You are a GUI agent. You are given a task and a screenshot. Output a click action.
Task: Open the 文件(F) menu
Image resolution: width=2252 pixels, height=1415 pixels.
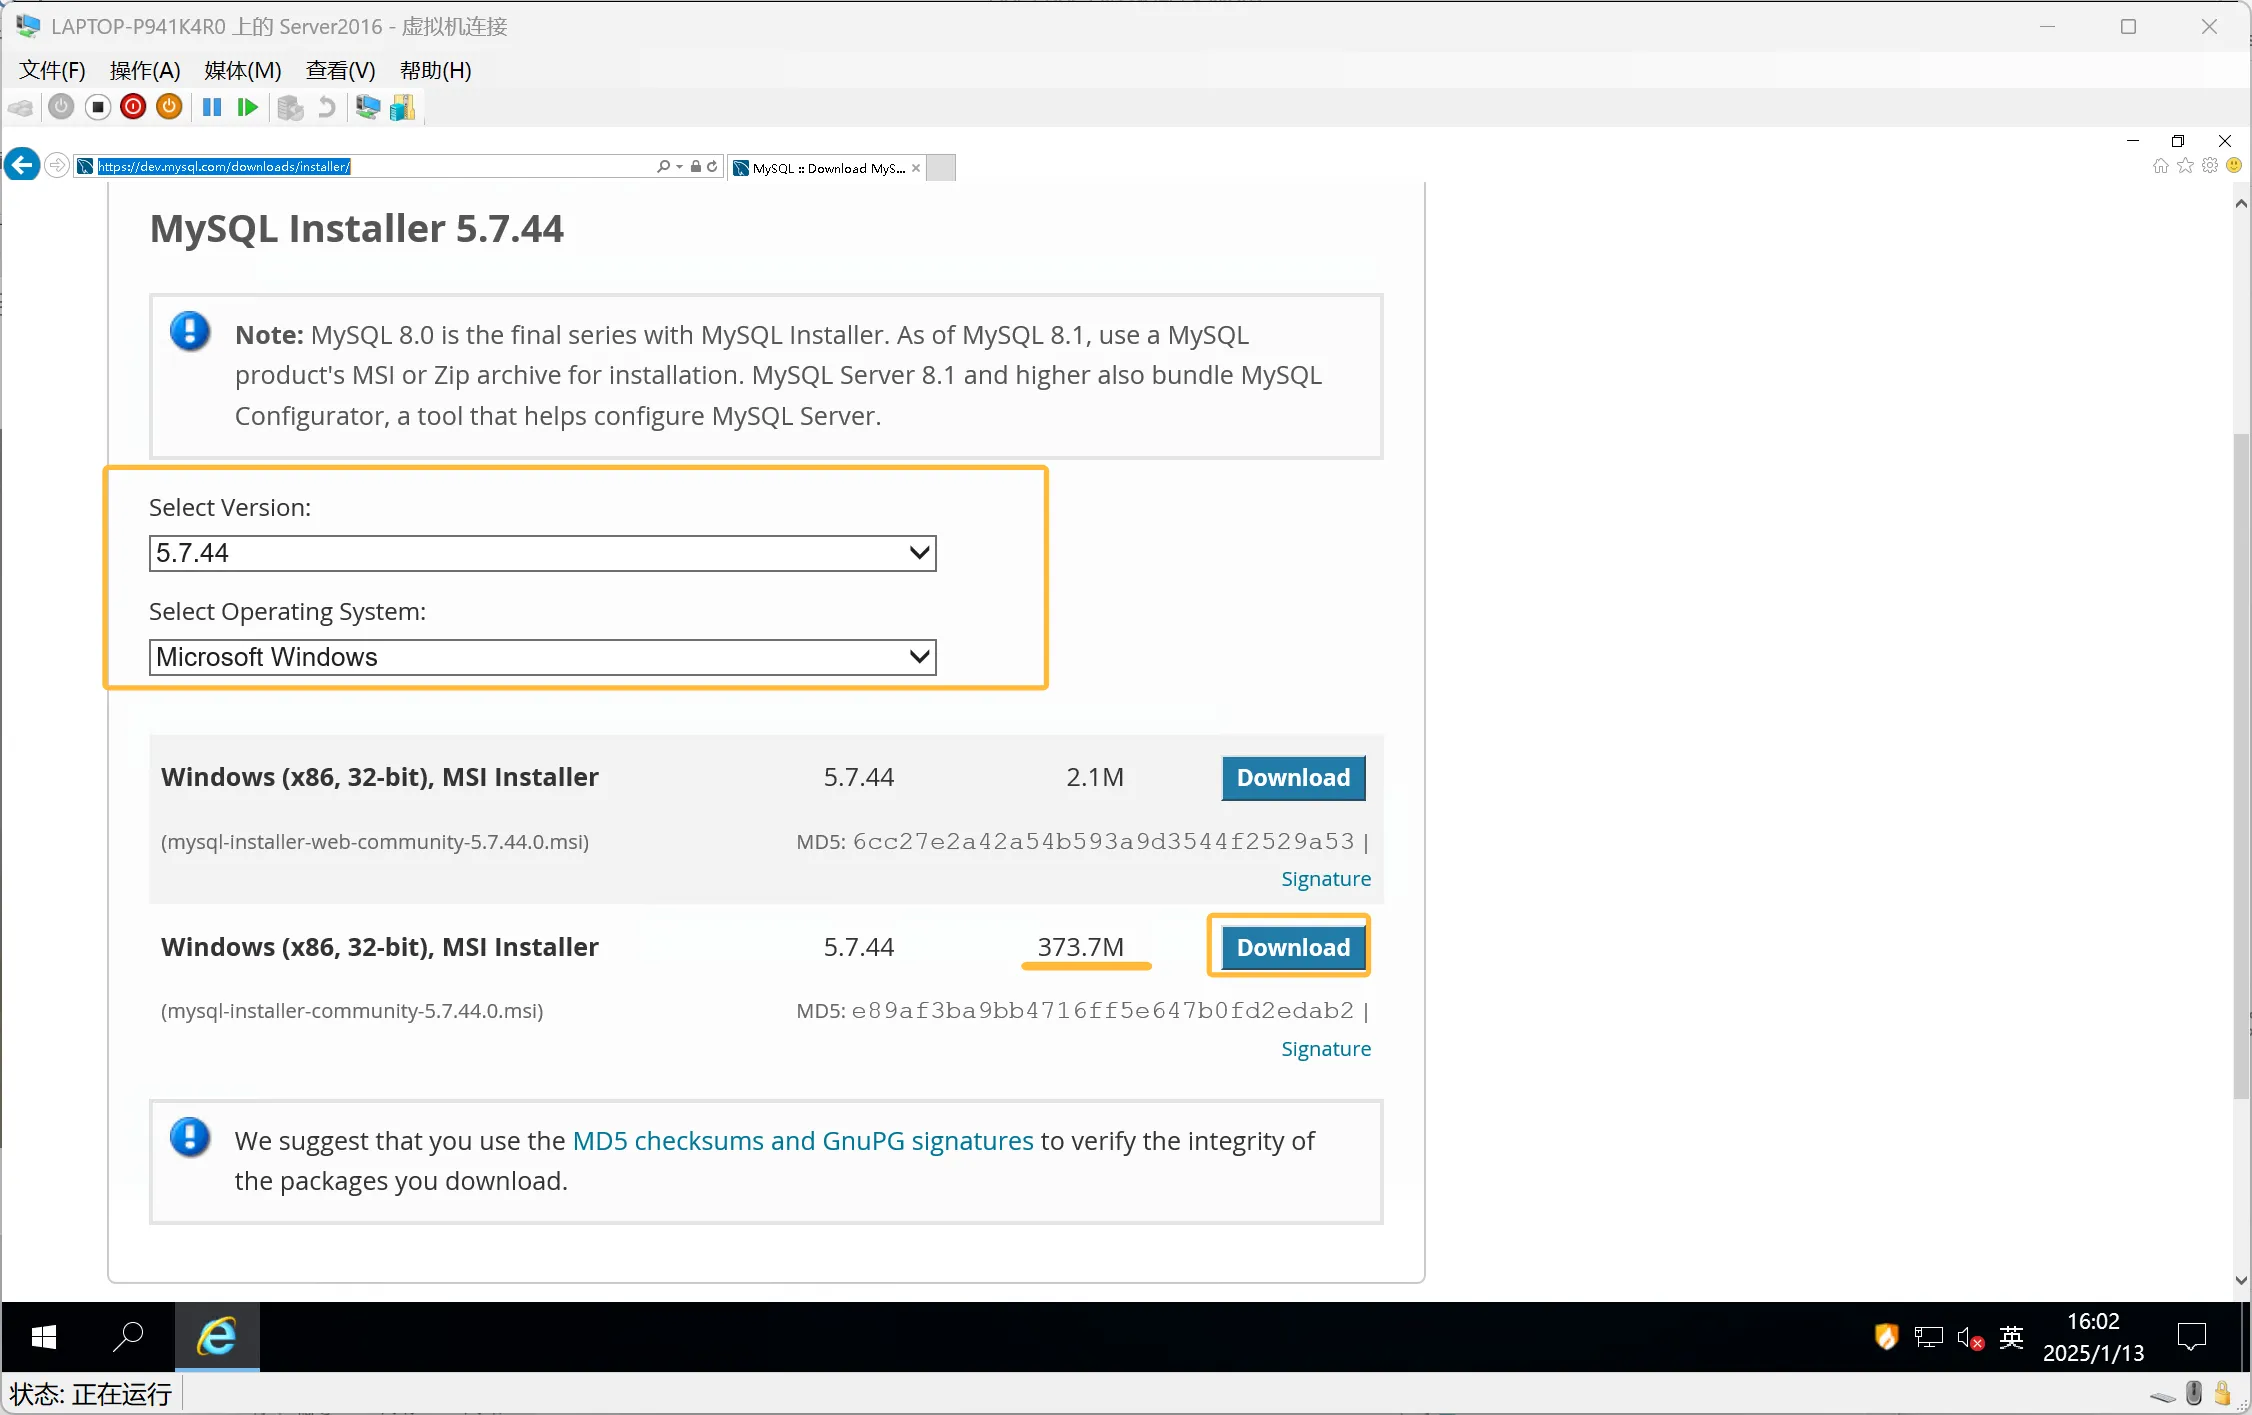click(52, 70)
